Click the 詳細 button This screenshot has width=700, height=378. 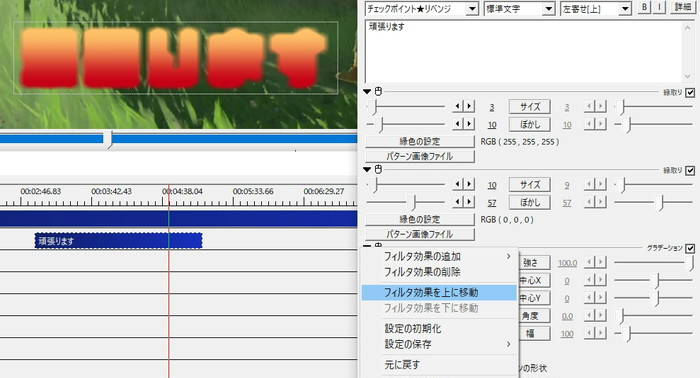point(682,8)
